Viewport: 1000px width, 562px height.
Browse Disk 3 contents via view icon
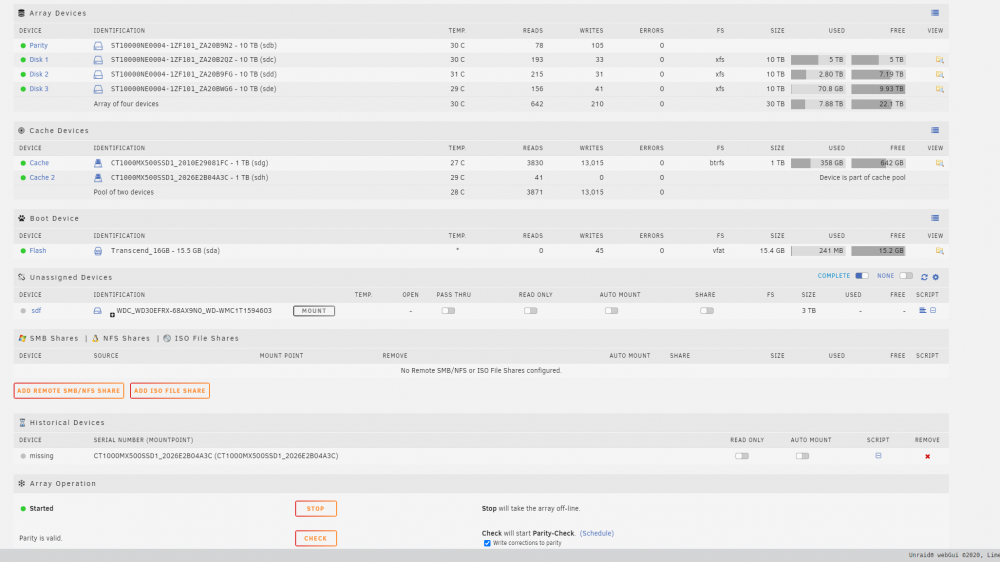939,89
